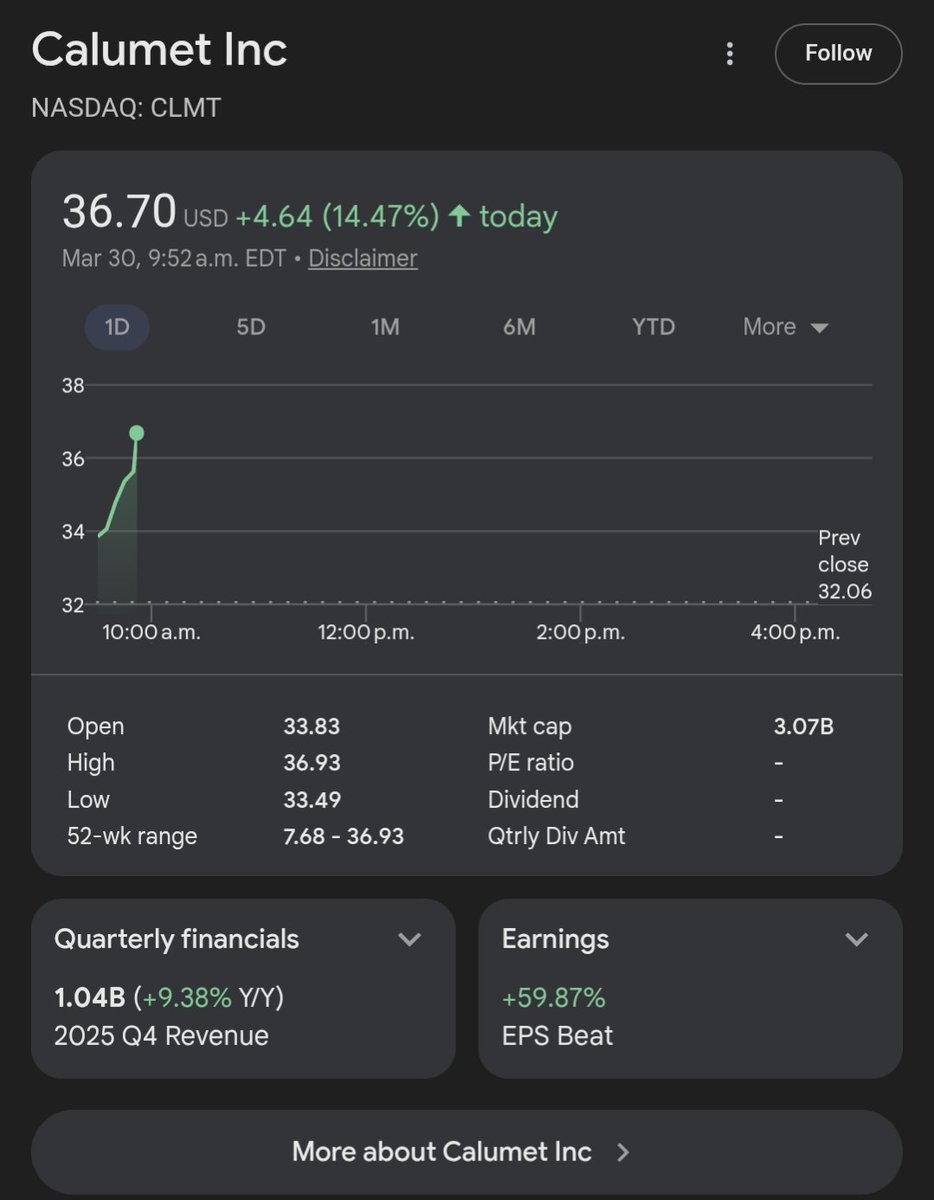
Task: Select the 1D chart tab
Action: tap(117, 327)
